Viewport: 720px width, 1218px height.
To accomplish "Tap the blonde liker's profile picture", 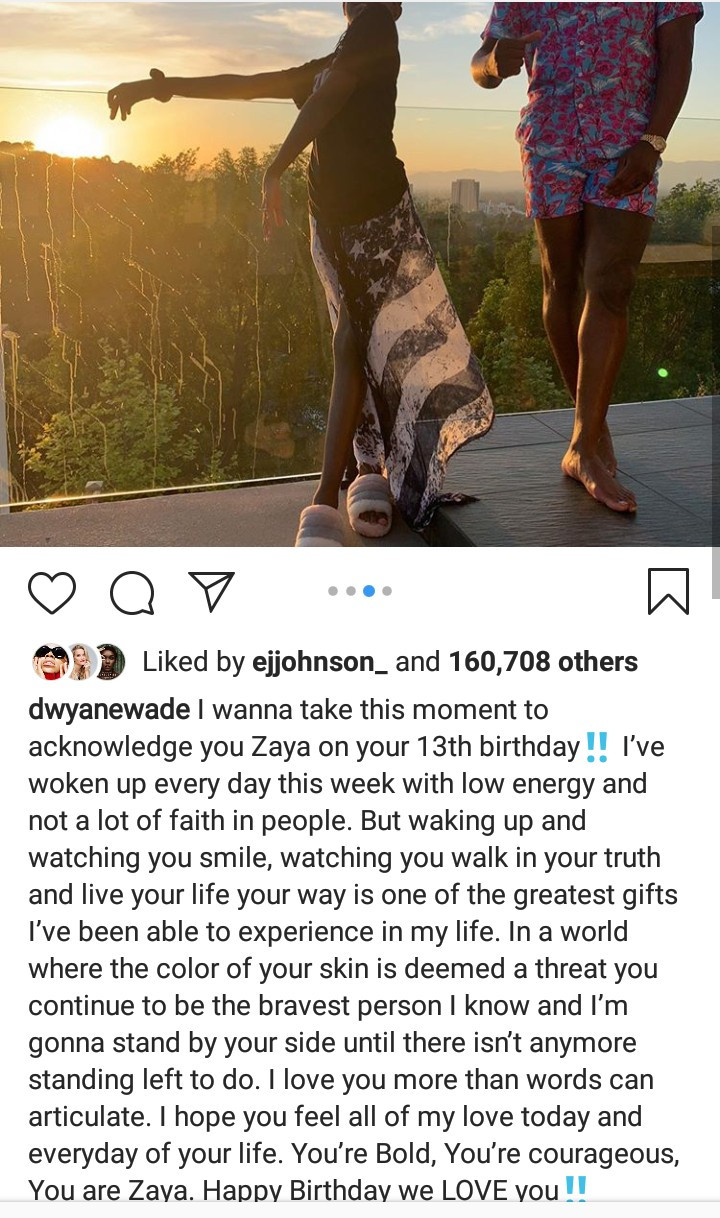I will pos(80,662).
